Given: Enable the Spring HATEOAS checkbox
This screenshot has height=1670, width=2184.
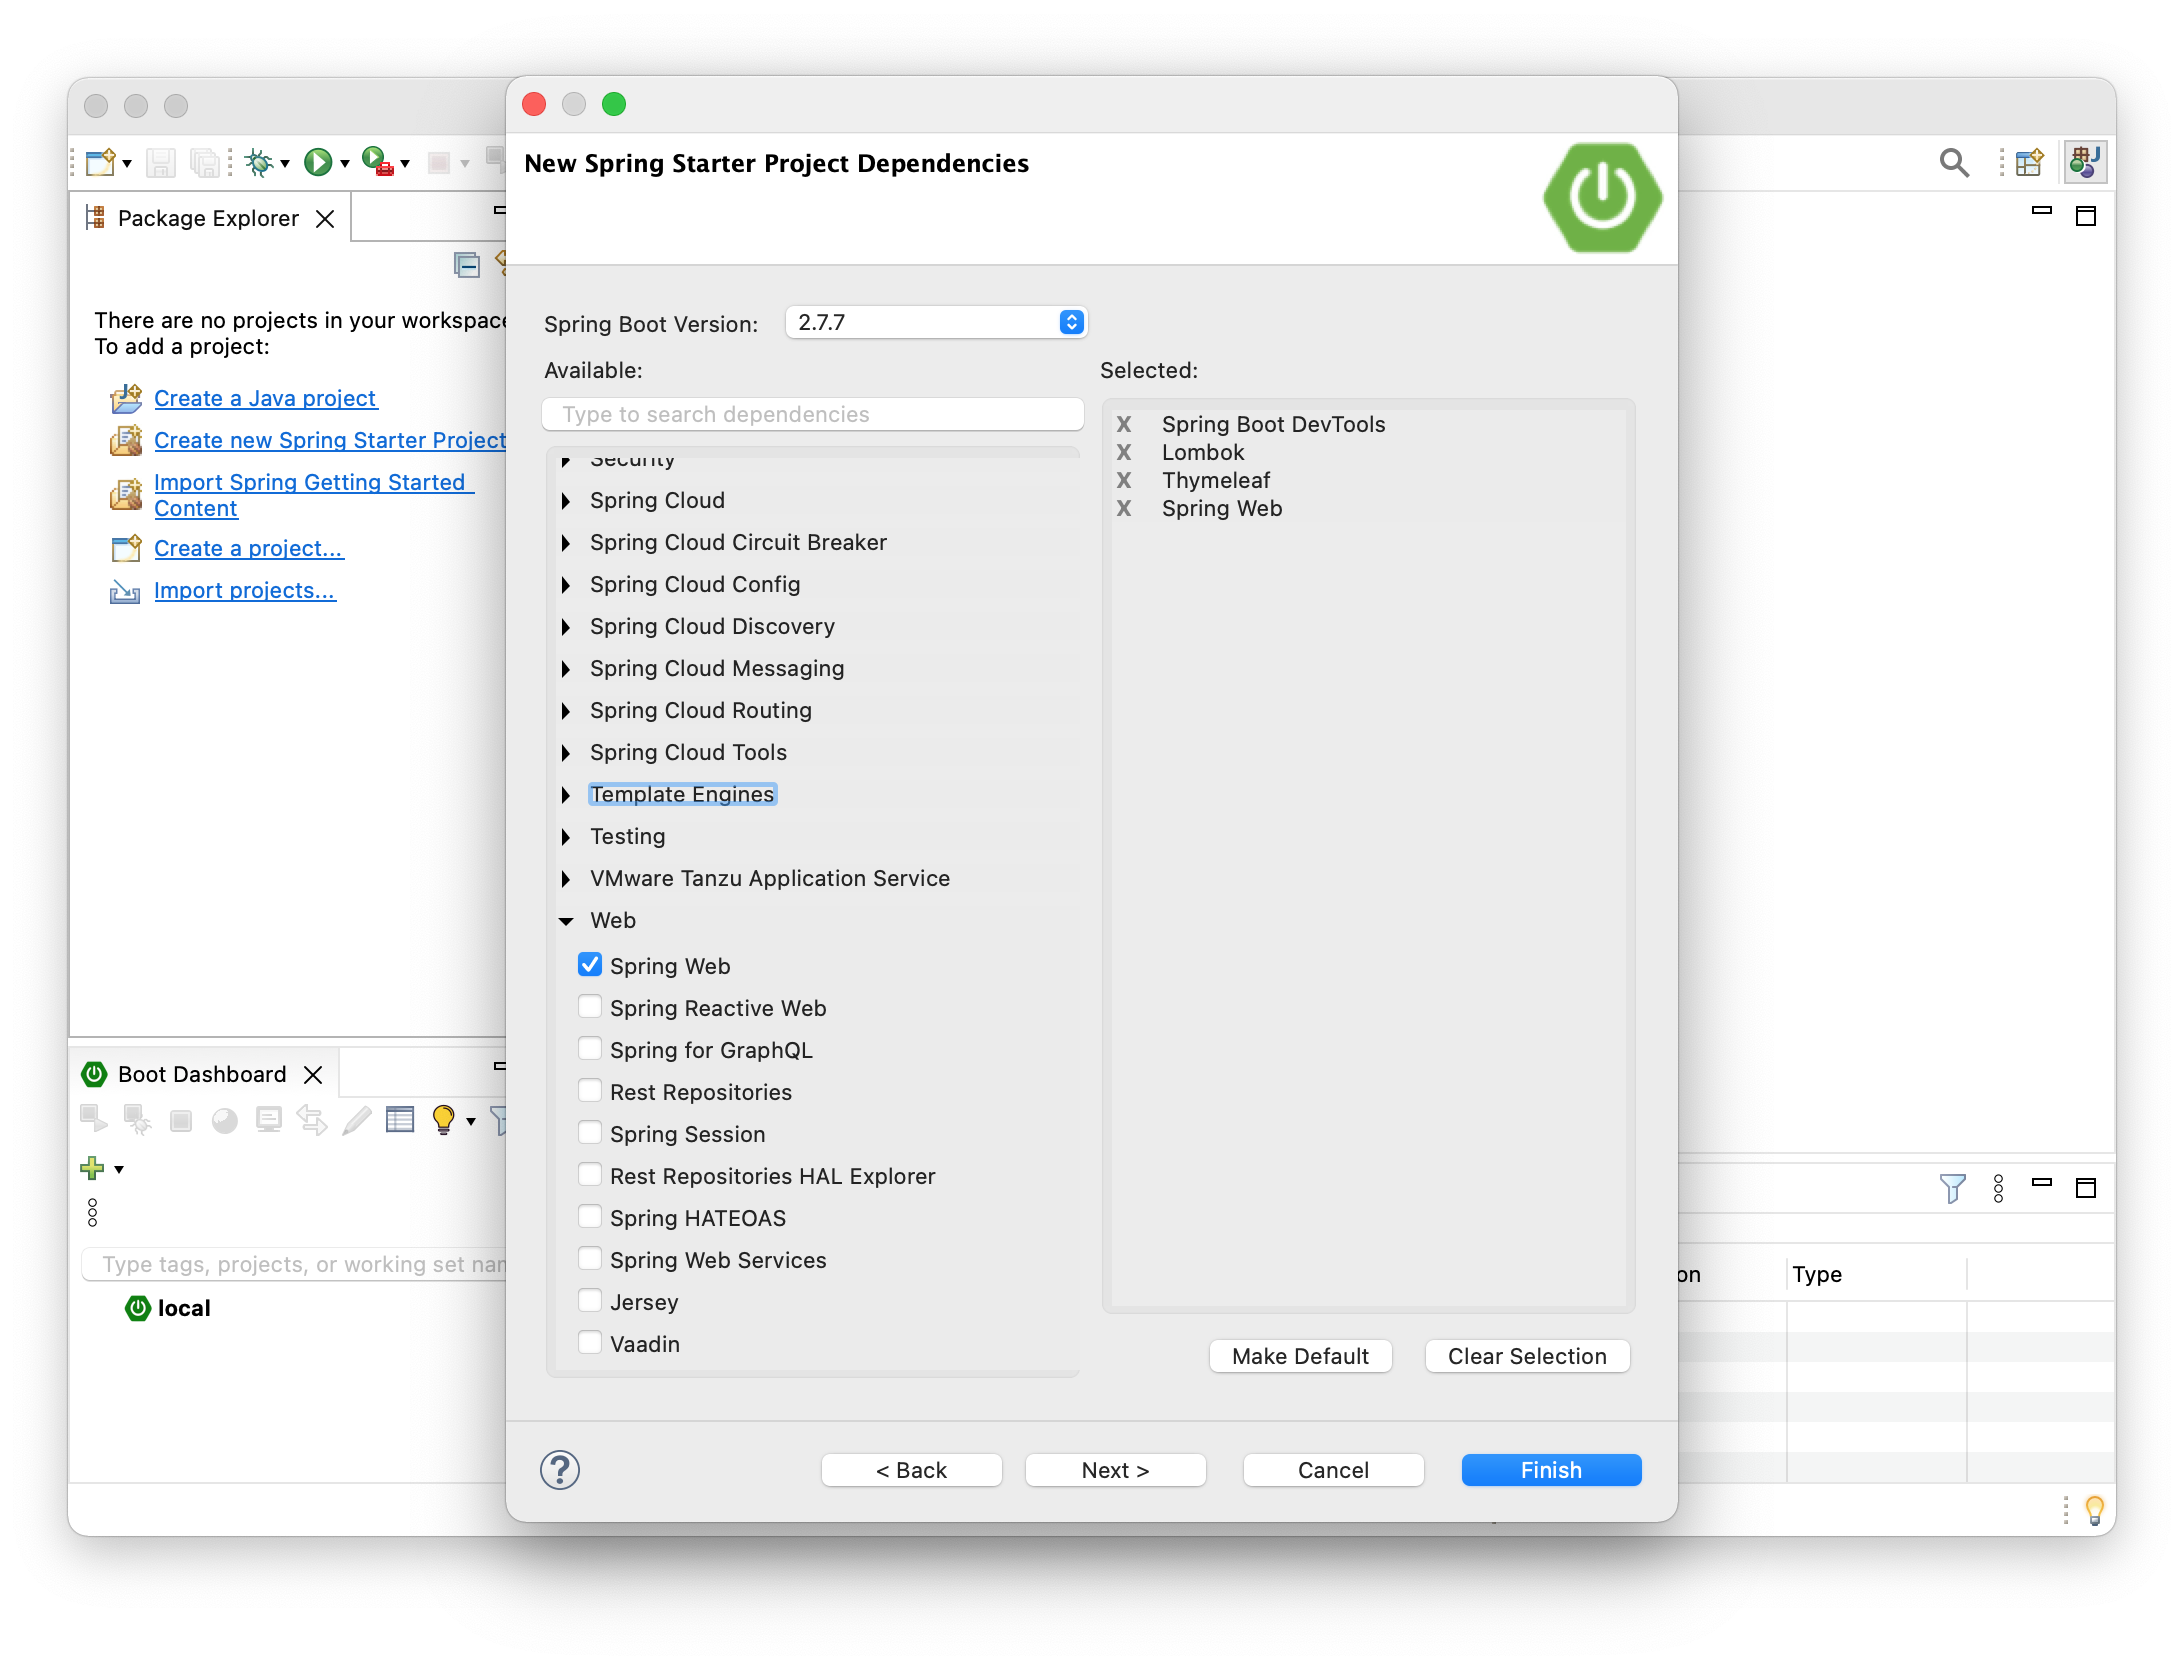Looking at the screenshot, I should pos(590,1217).
